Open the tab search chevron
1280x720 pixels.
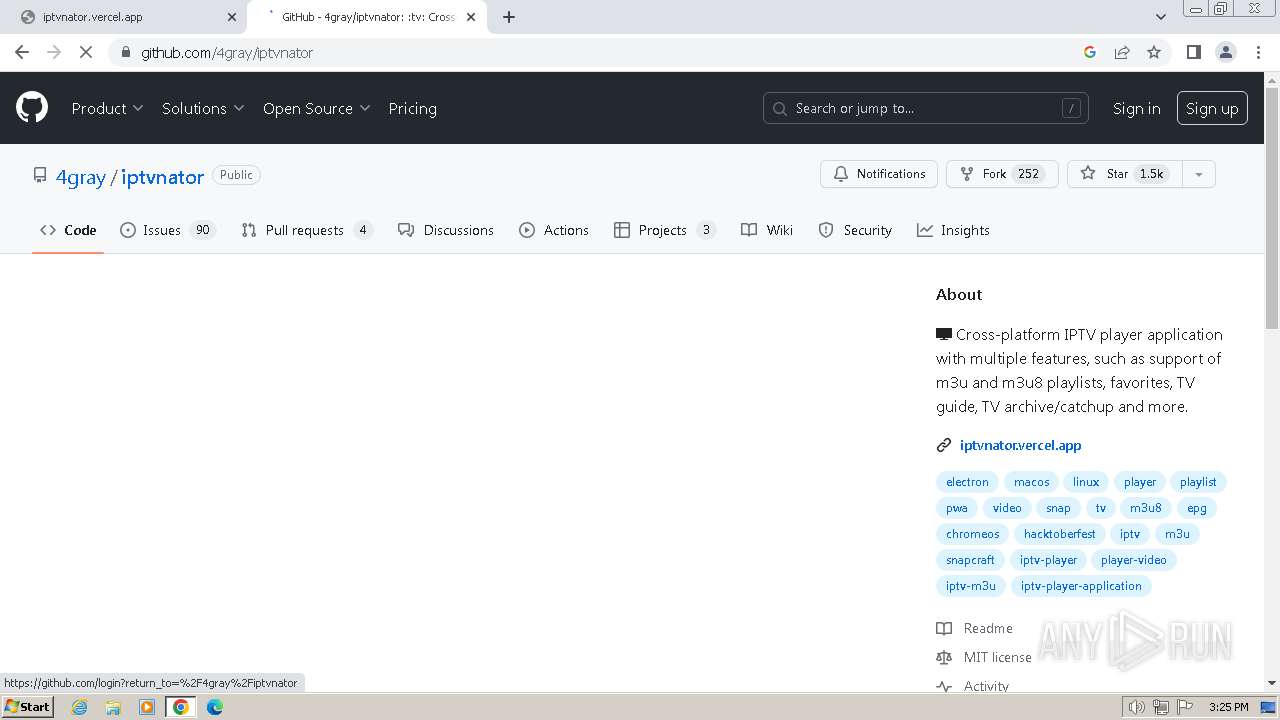pyautogui.click(x=1160, y=17)
